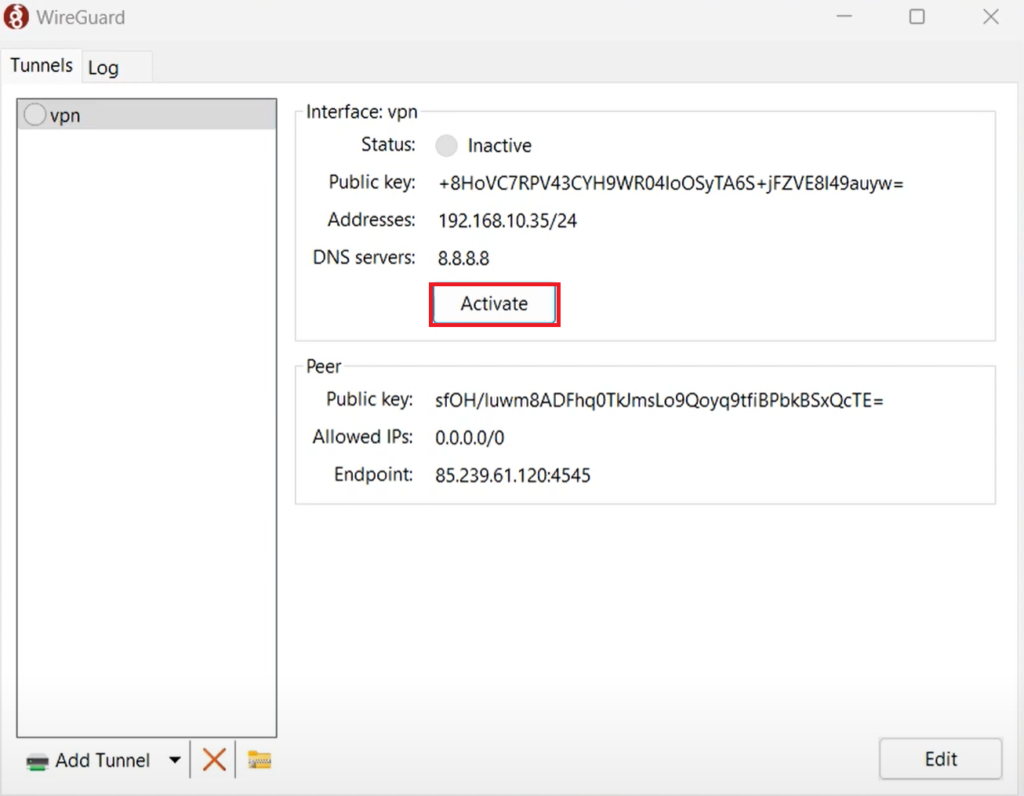This screenshot has height=796, width=1024.
Task: Click the Add Tunnel button
Action: (100, 760)
